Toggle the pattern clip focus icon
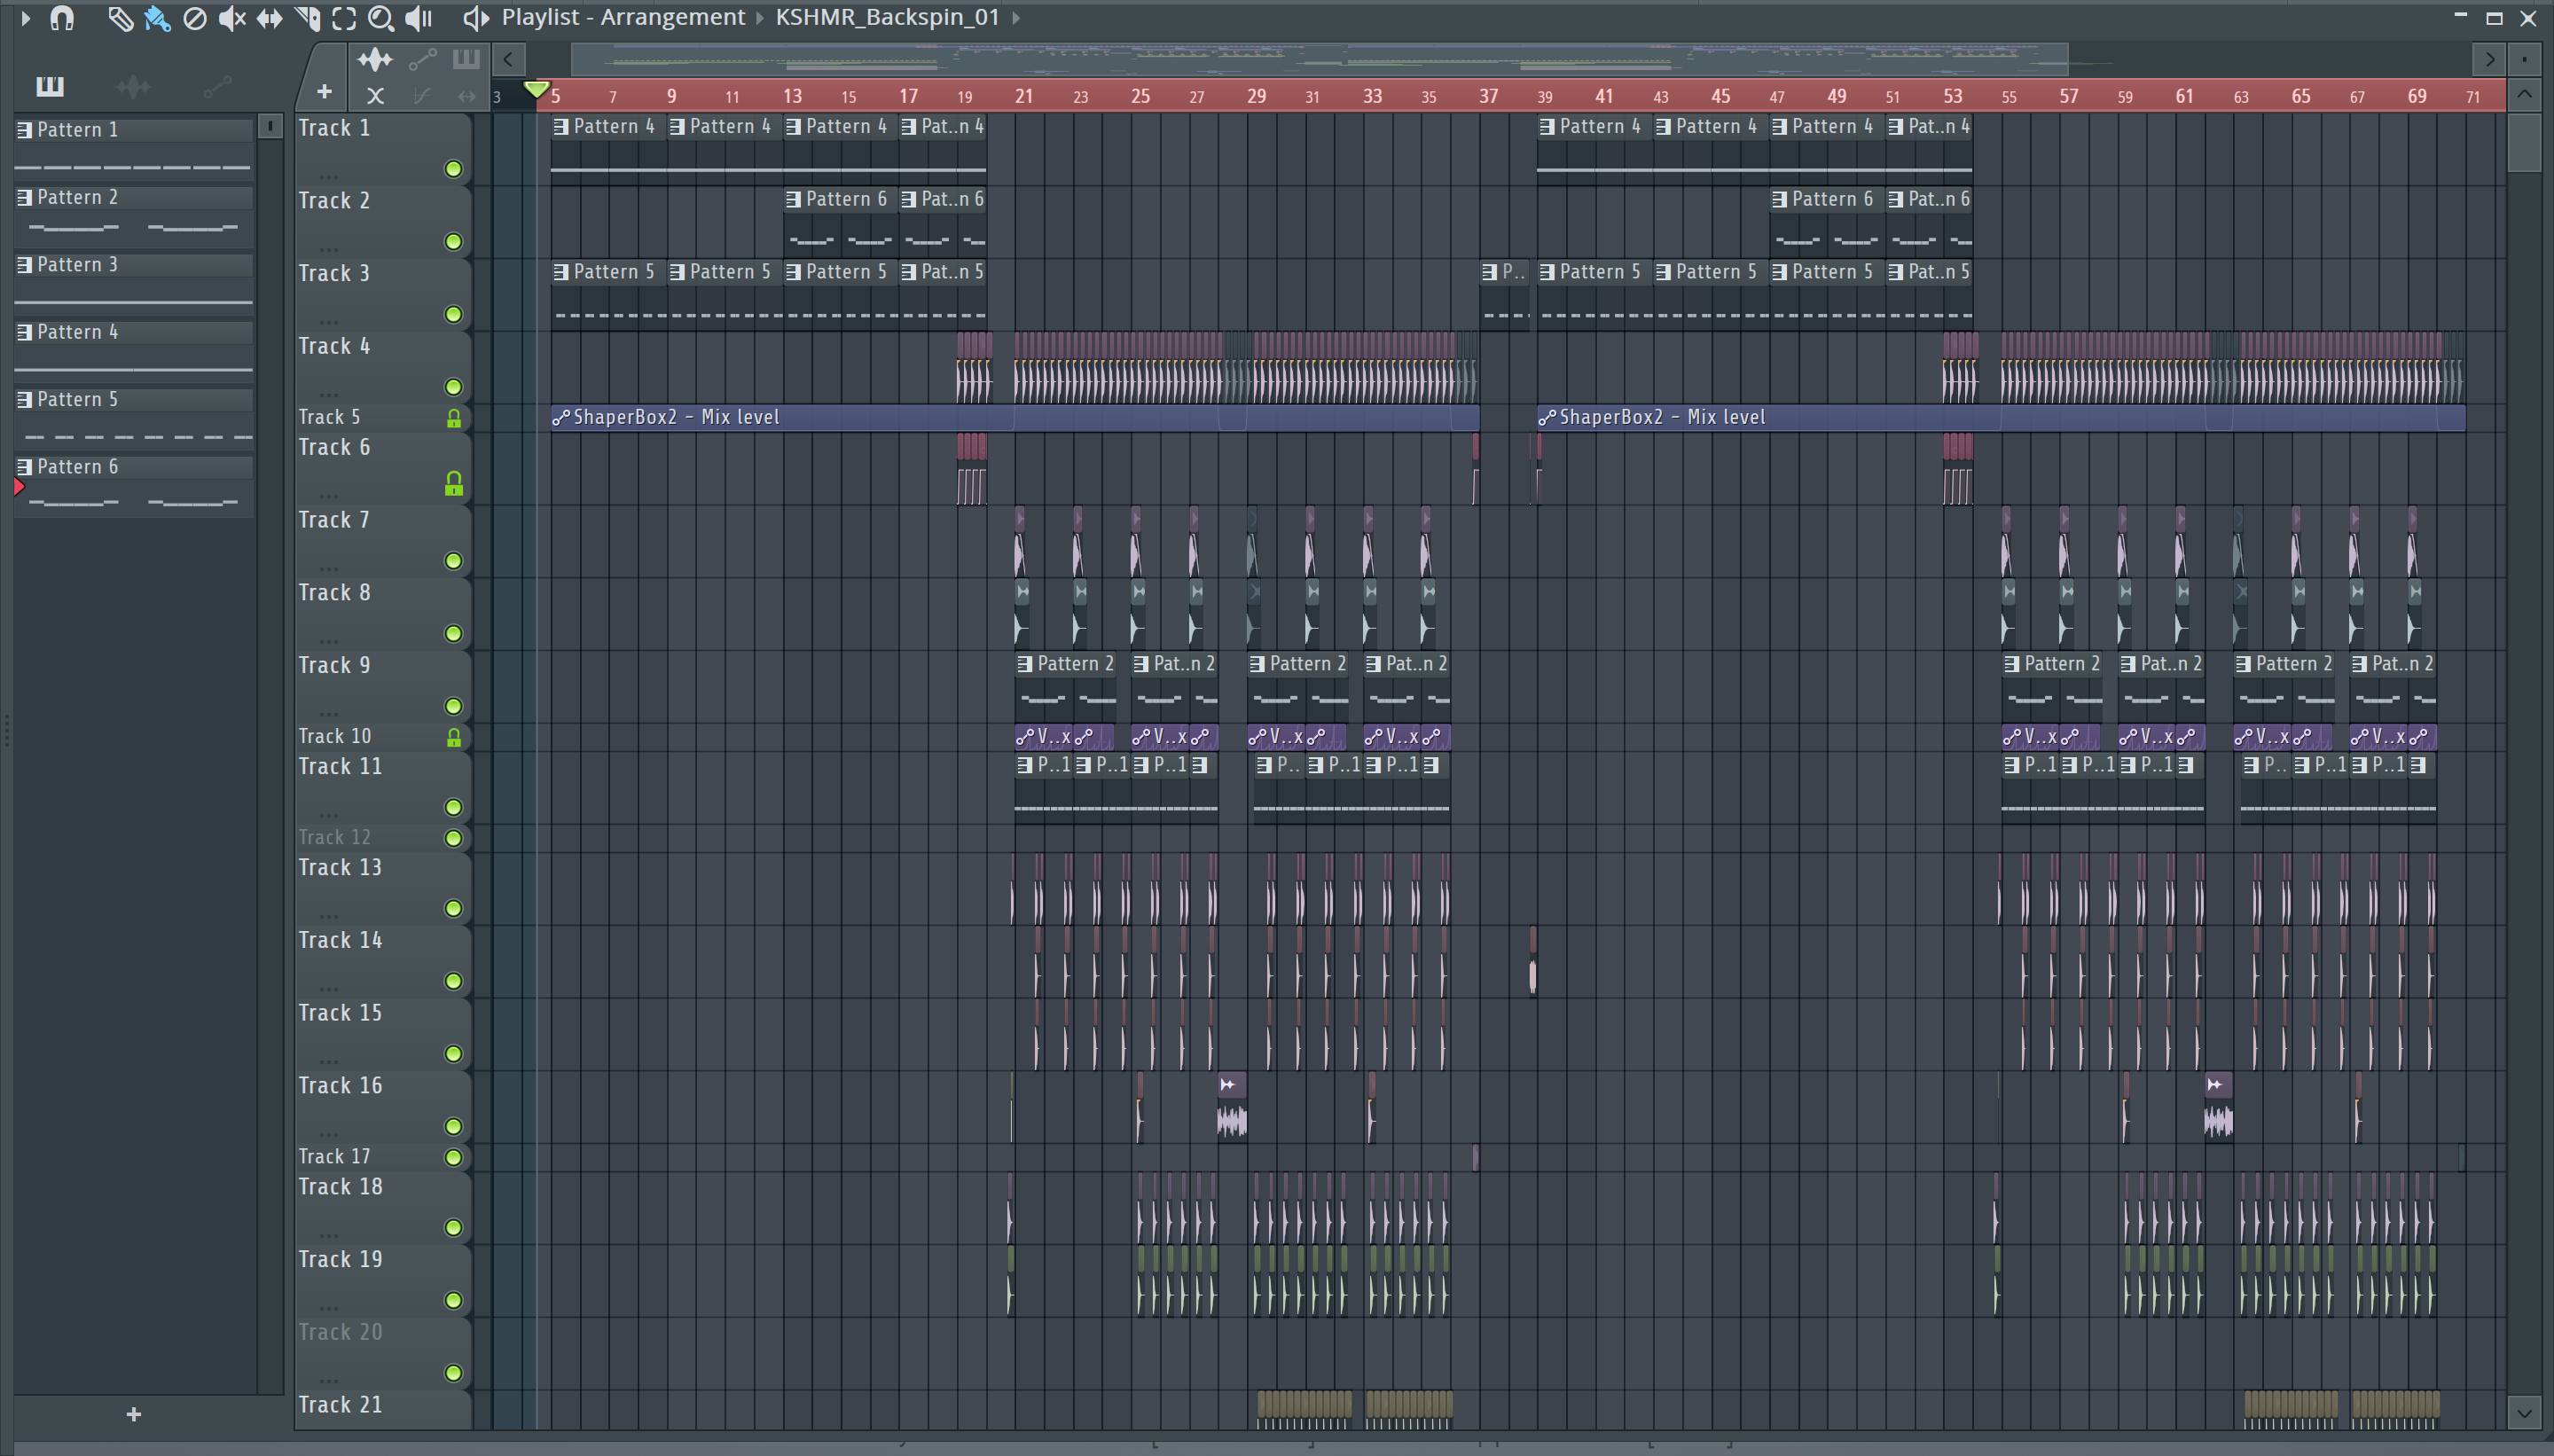 pos(466,59)
